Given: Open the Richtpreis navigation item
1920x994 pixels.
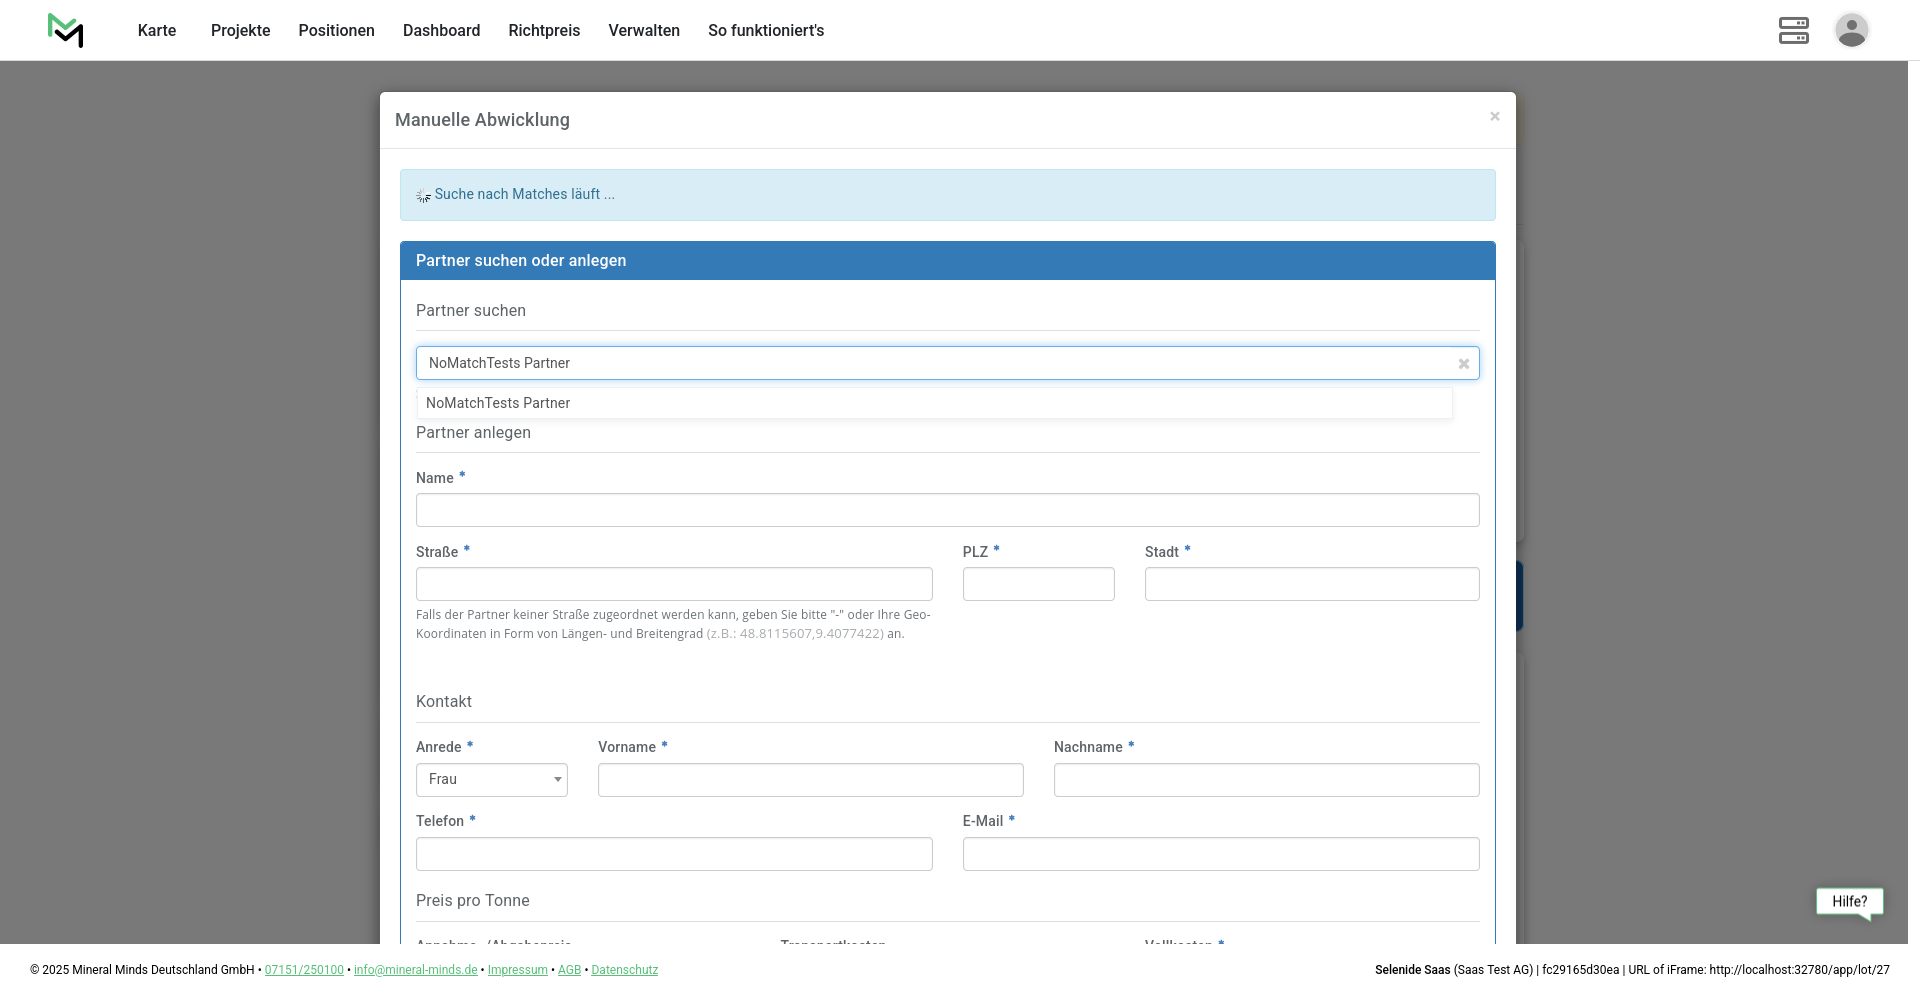Looking at the screenshot, I should point(544,31).
